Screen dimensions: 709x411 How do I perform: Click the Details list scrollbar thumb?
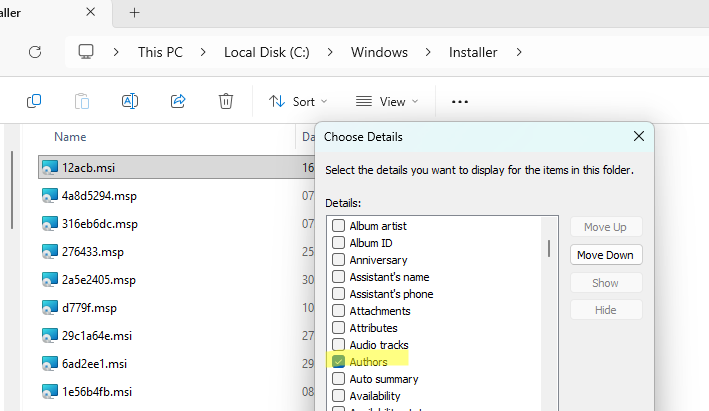tap(549, 249)
